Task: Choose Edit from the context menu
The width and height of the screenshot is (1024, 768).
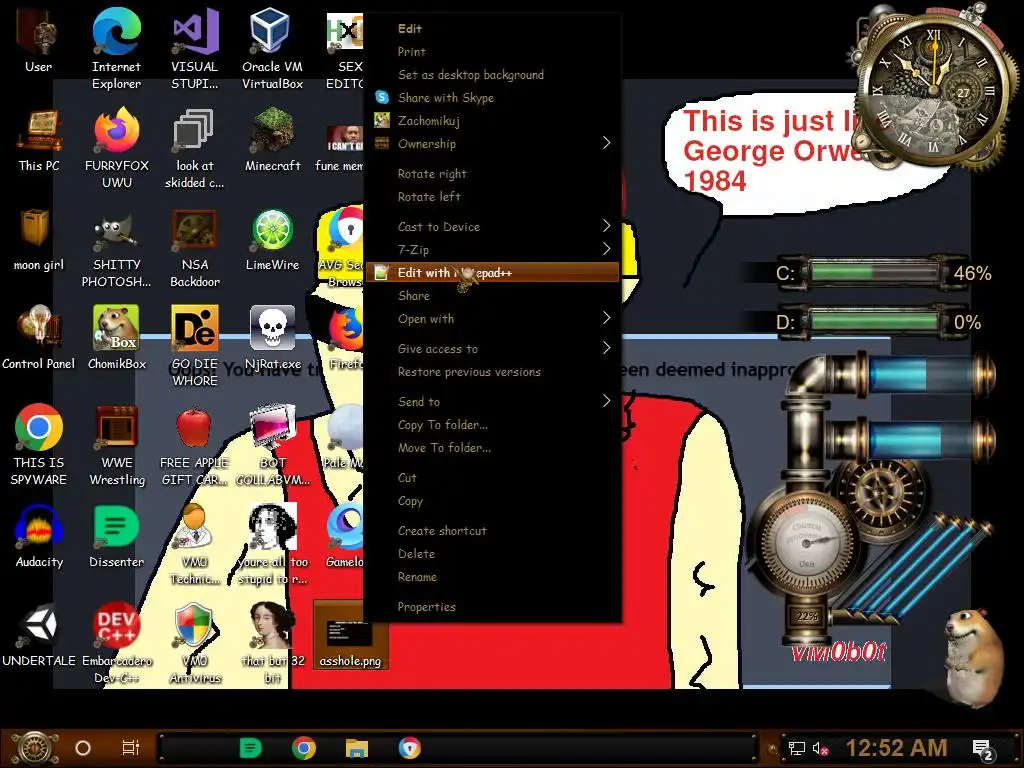Action: (x=491, y=29)
